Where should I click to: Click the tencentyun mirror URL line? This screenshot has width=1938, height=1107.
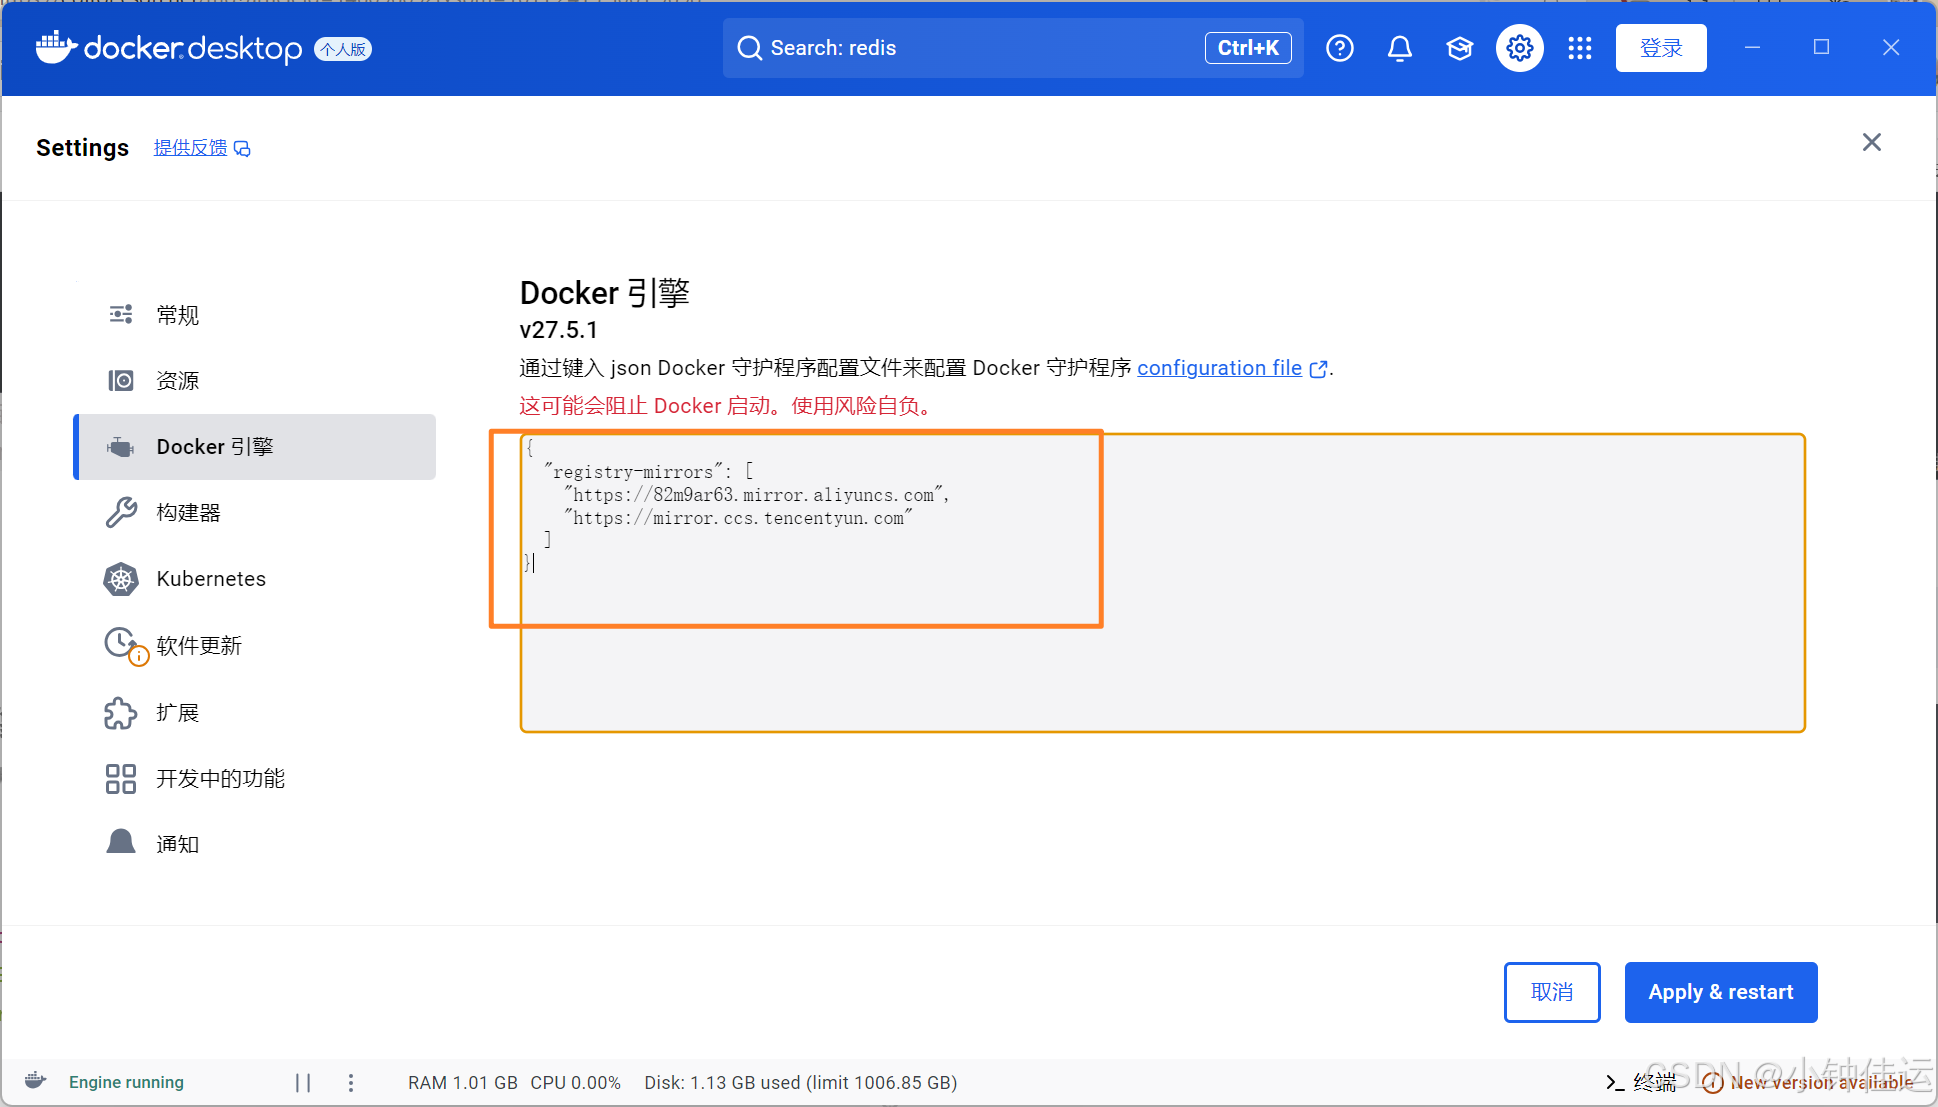click(738, 518)
